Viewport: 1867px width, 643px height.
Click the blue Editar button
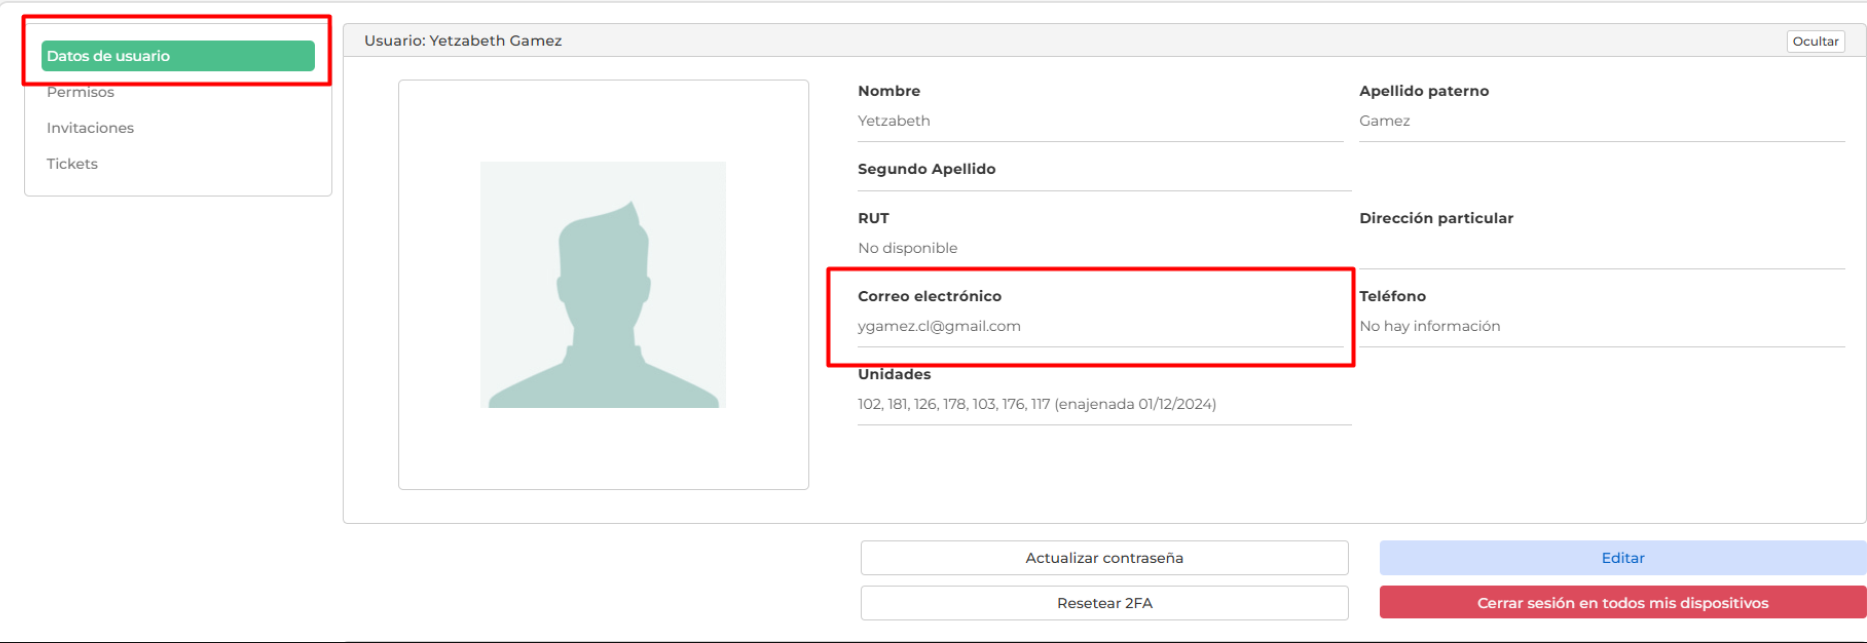(x=1622, y=558)
